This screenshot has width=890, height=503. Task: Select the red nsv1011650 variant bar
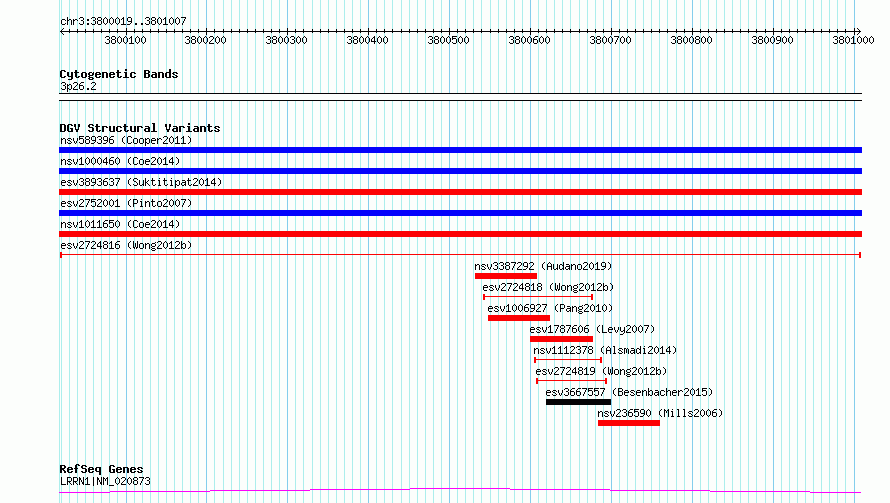(x=460, y=234)
